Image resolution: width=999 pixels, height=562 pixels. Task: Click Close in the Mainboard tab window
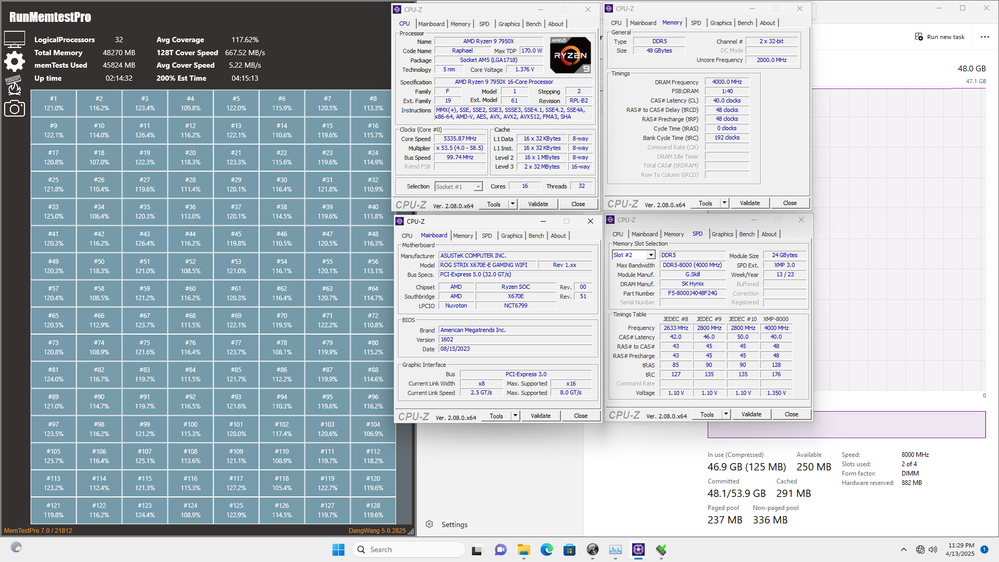pyautogui.click(x=580, y=415)
